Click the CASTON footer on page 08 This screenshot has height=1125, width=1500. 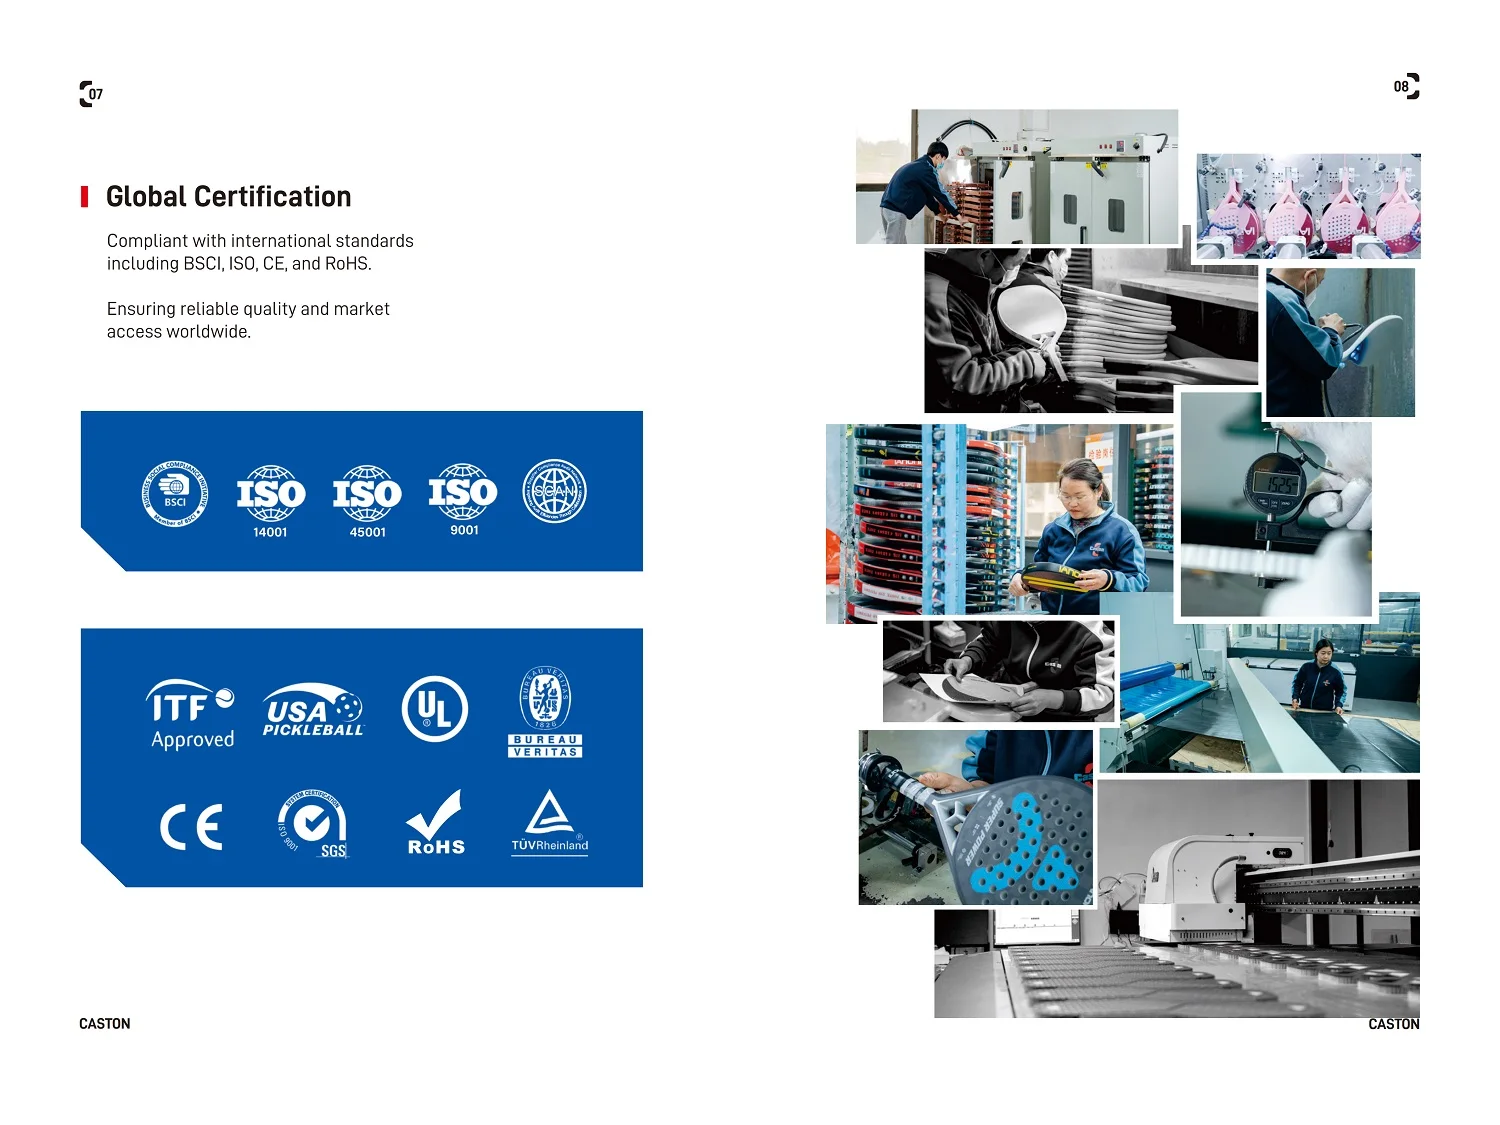coord(1394,1024)
